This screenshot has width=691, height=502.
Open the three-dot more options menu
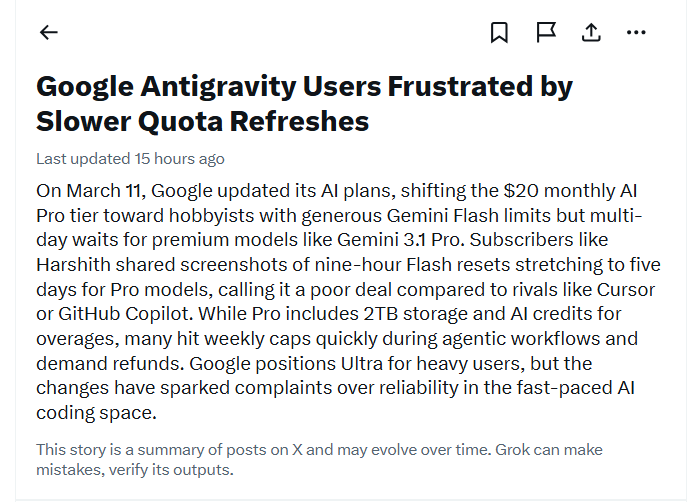tap(637, 33)
